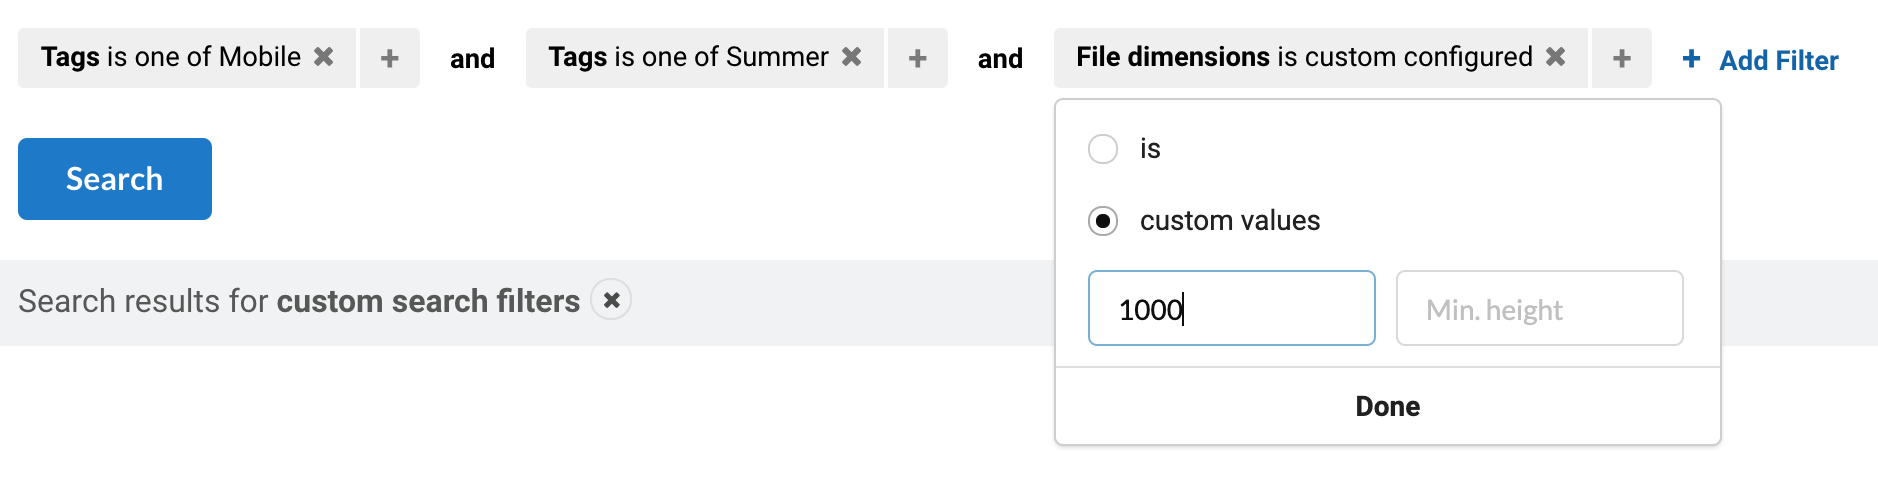Select the "is" radio option
Image resolution: width=1878 pixels, height=488 pixels.
[1103, 149]
